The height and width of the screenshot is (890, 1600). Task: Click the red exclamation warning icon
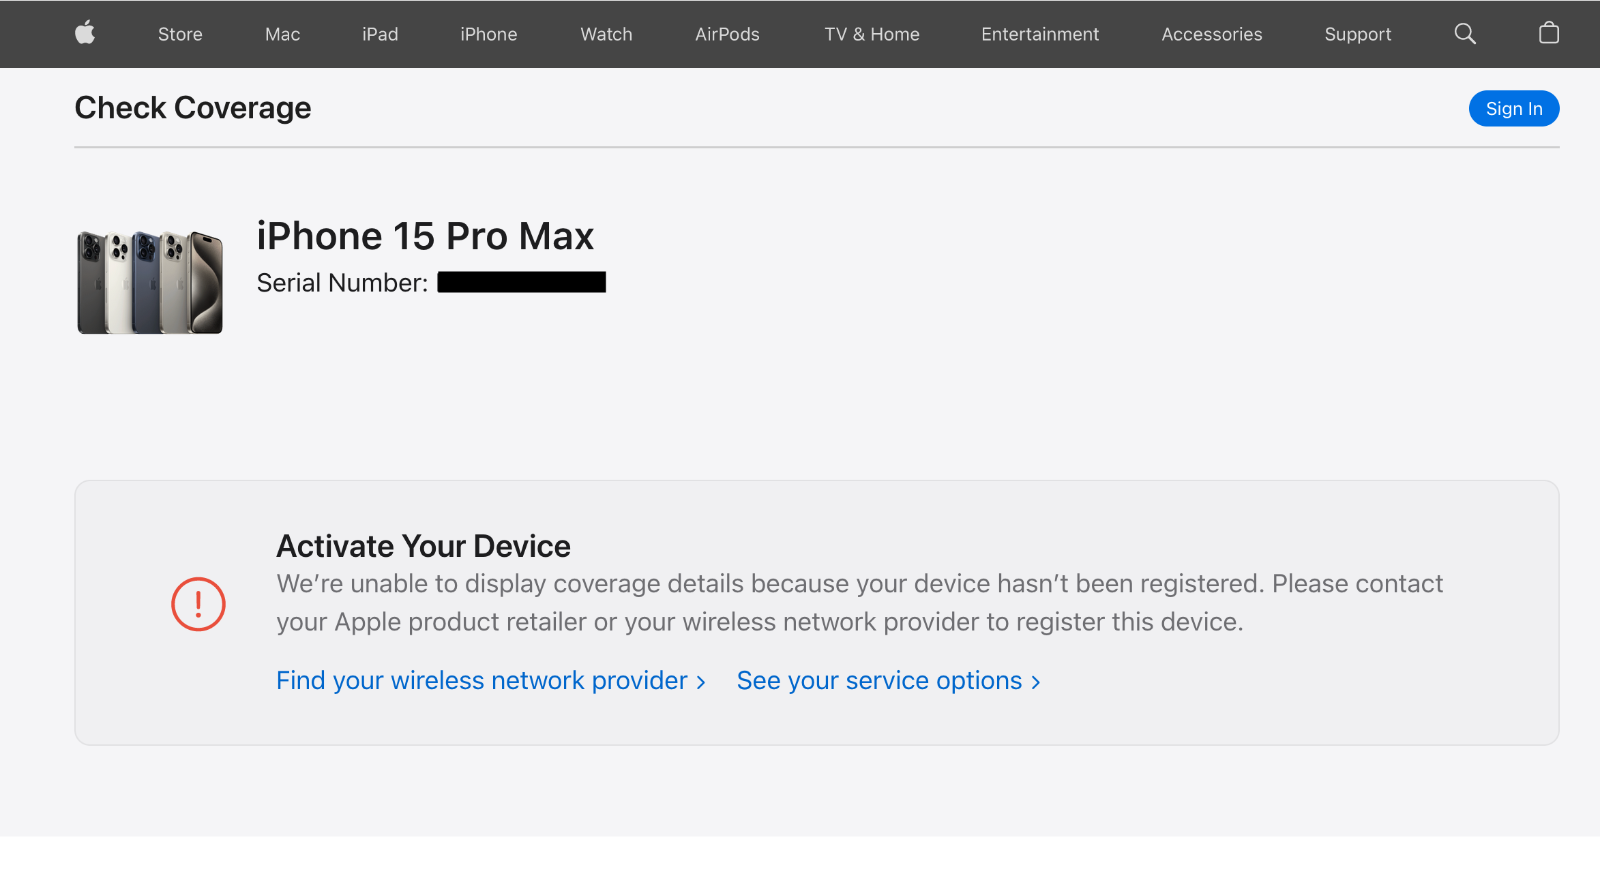pos(198,604)
